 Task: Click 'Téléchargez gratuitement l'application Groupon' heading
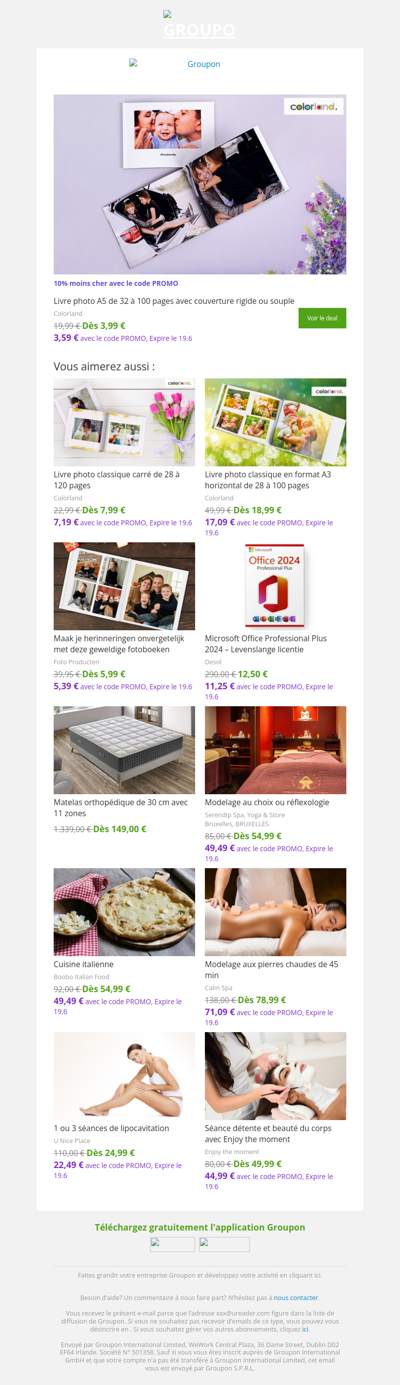pyautogui.click(x=200, y=1227)
